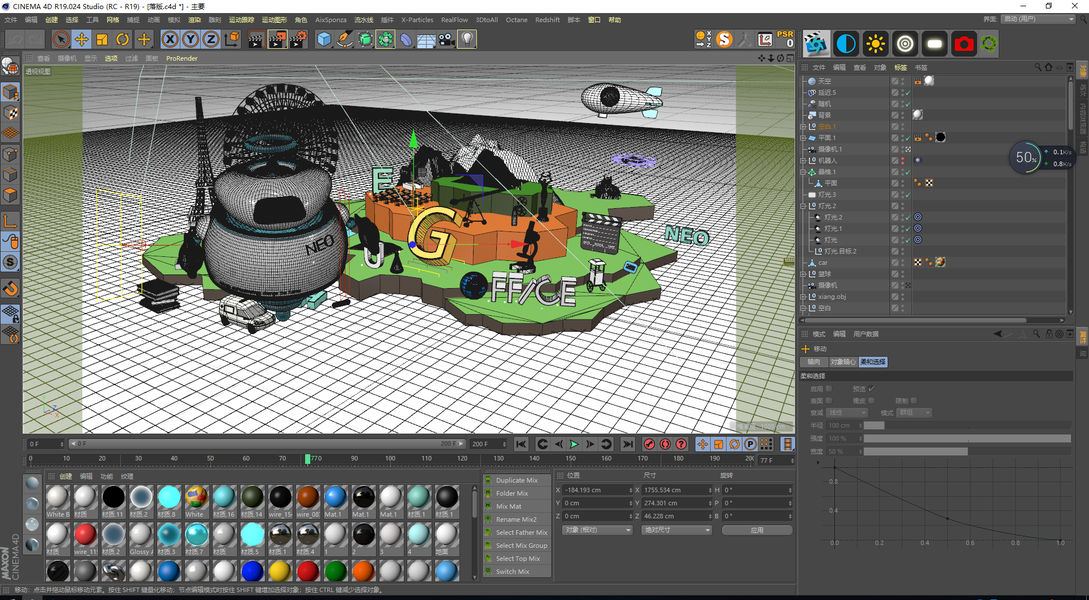Jump to the end of animation
Viewport: 1089px width, 600px height.
pyautogui.click(x=627, y=444)
